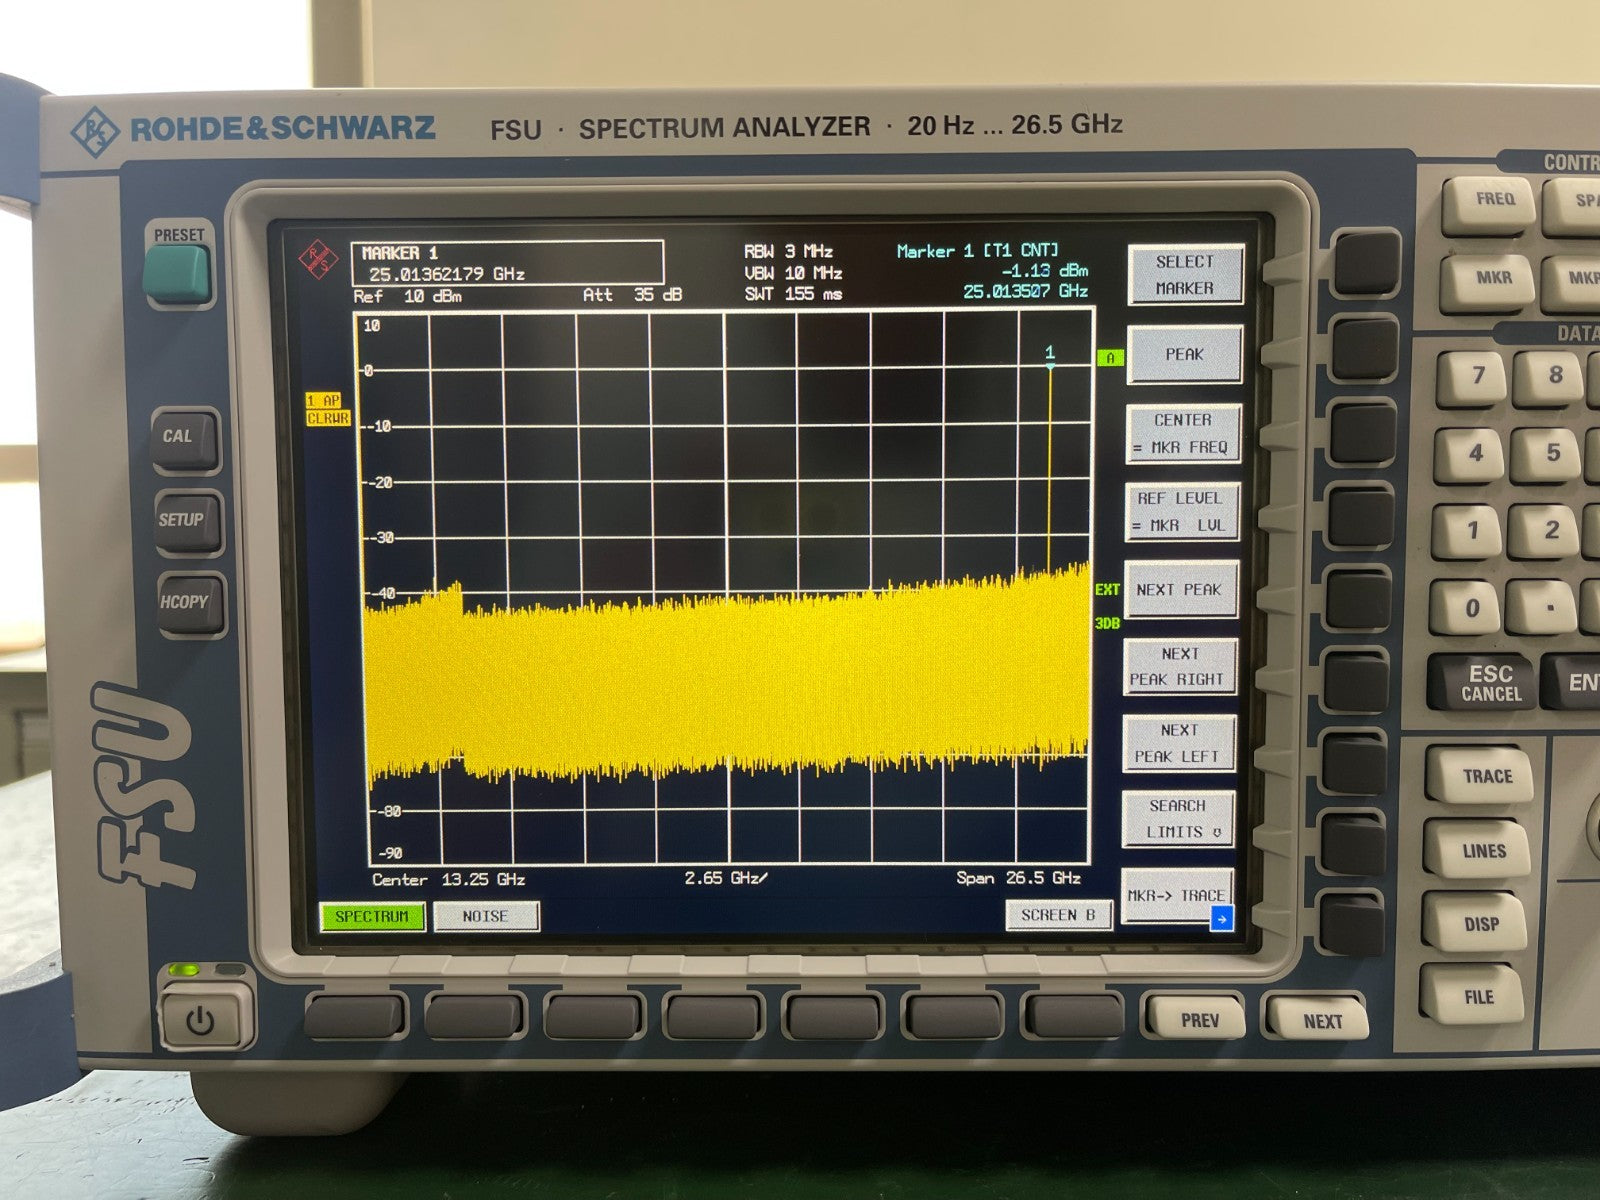Click the blue arrow side-menu indicator
The height and width of the screenshot is (1200, 1600).
[1221, 918]
